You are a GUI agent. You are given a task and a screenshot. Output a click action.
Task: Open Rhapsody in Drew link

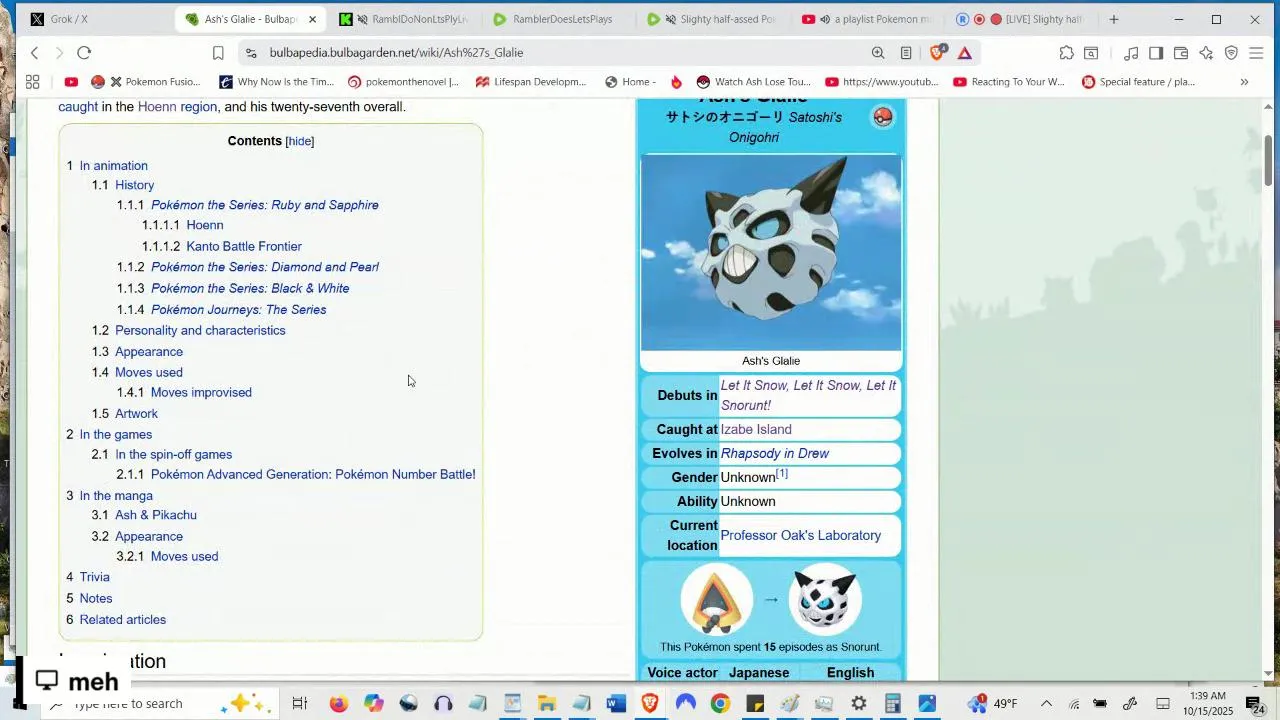pyautogui.click(x=775, y=453)
